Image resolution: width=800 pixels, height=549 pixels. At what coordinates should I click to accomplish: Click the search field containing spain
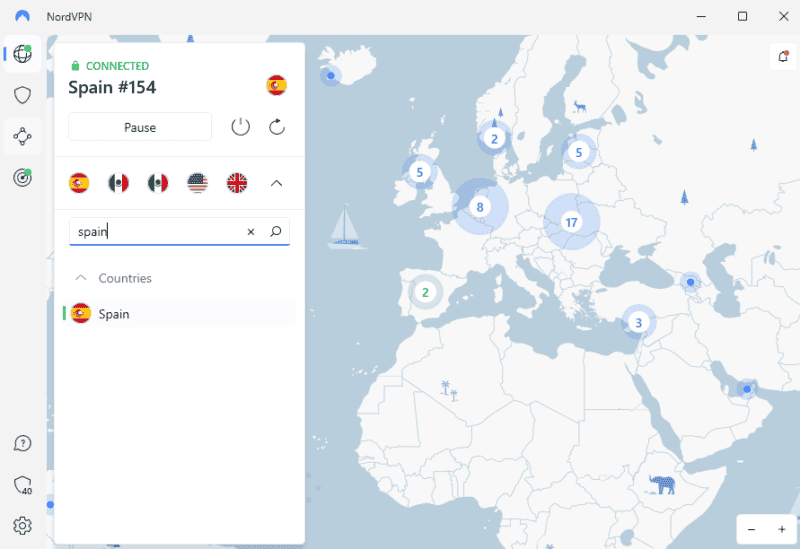[180, 232]
